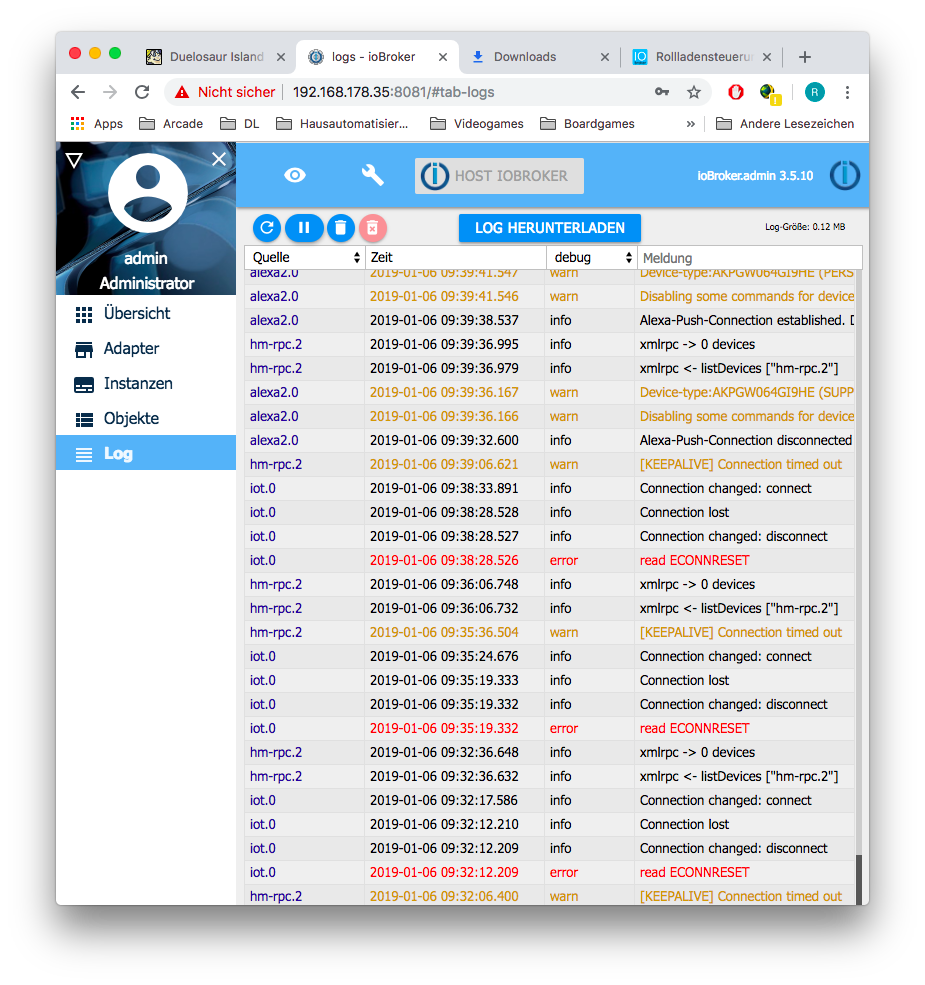Screen dimensions: 925x985
Task: Clear the log list with the blue trash icon
Action: (341, 227)
